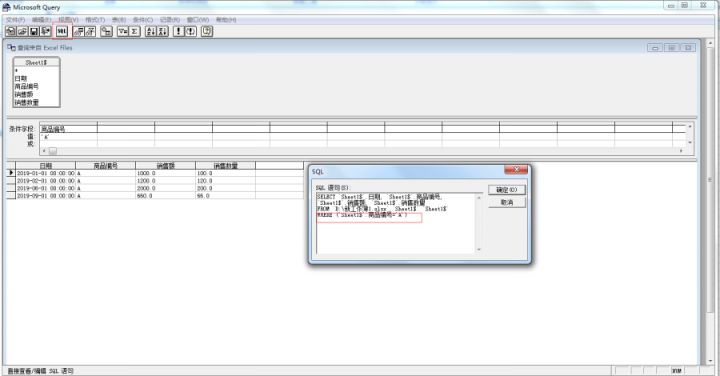Screen dimensions: 720x376
Task: Run Query Now with the exclamation icon
Action: (x=179, y=31)
